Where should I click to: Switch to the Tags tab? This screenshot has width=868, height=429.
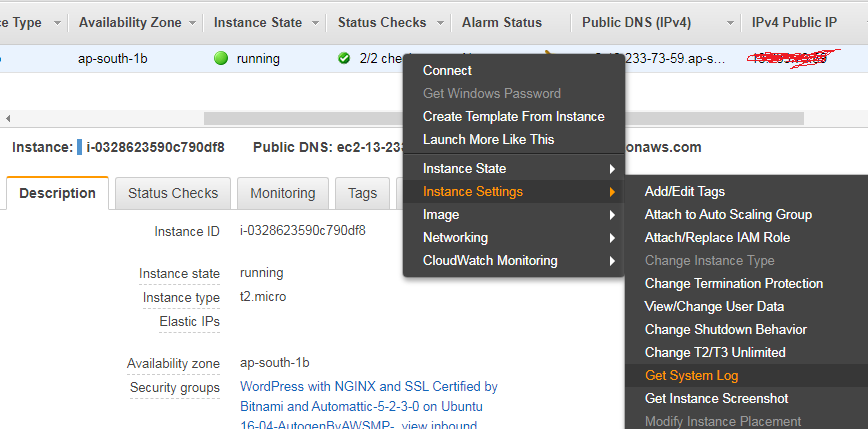coord(362,193)
